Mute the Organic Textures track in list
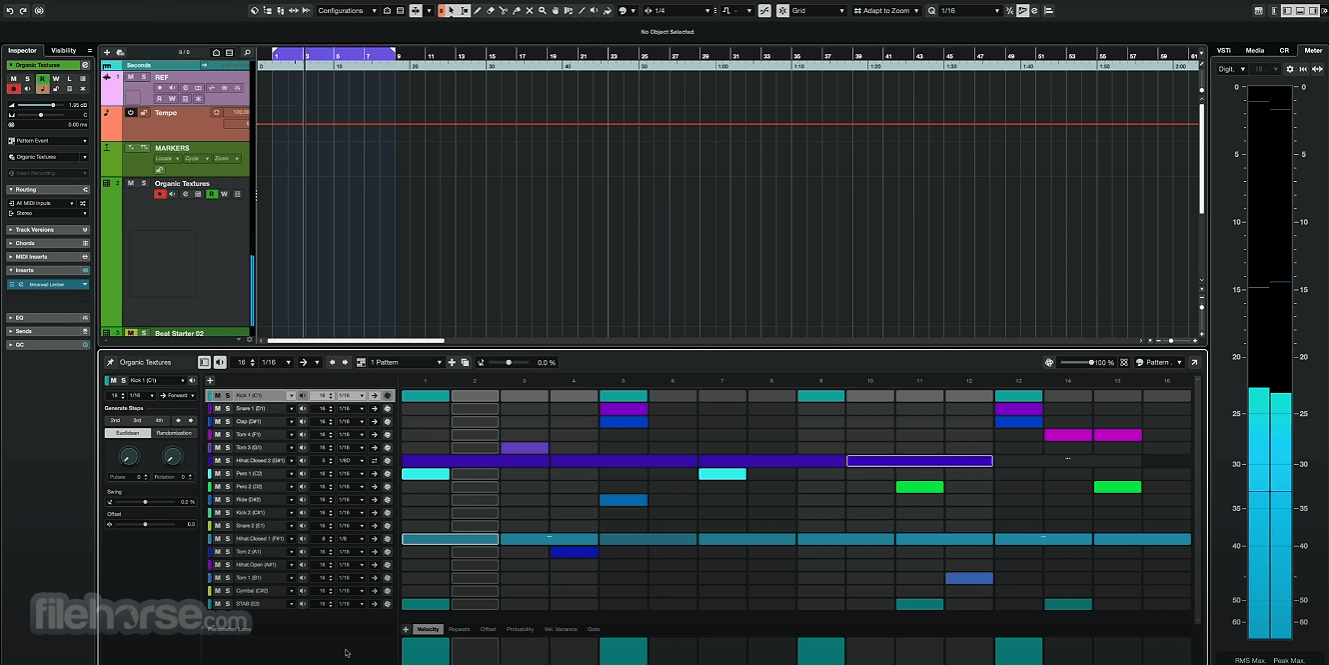This screenshot has width=1329, height=665. pos(131,183)
